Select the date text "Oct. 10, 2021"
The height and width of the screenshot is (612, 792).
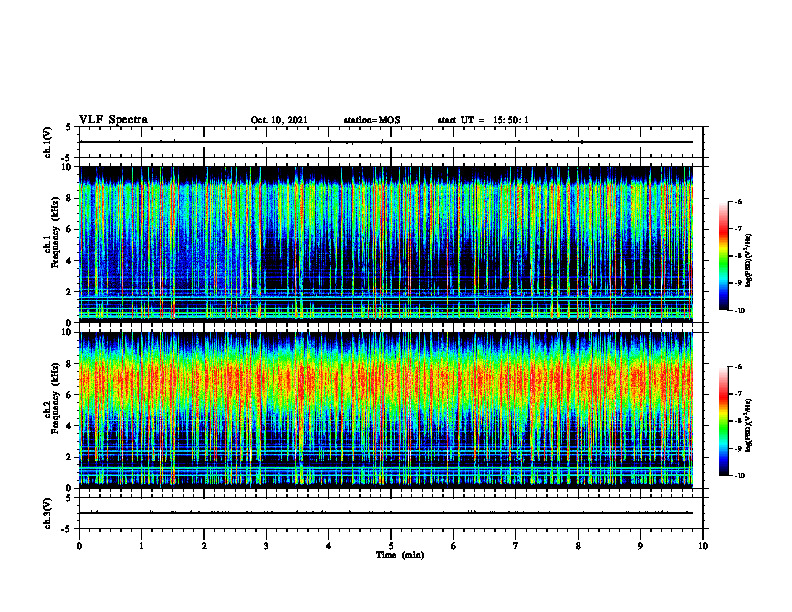click(279, 120)
